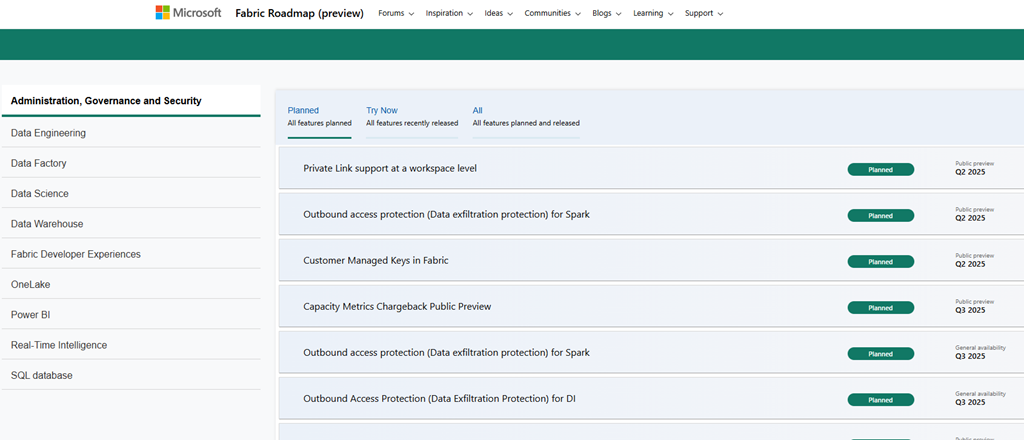Expand the Inspiration dropdown menu
Viewport: 1024px width, 440px height.
click(x=449, y=13)
